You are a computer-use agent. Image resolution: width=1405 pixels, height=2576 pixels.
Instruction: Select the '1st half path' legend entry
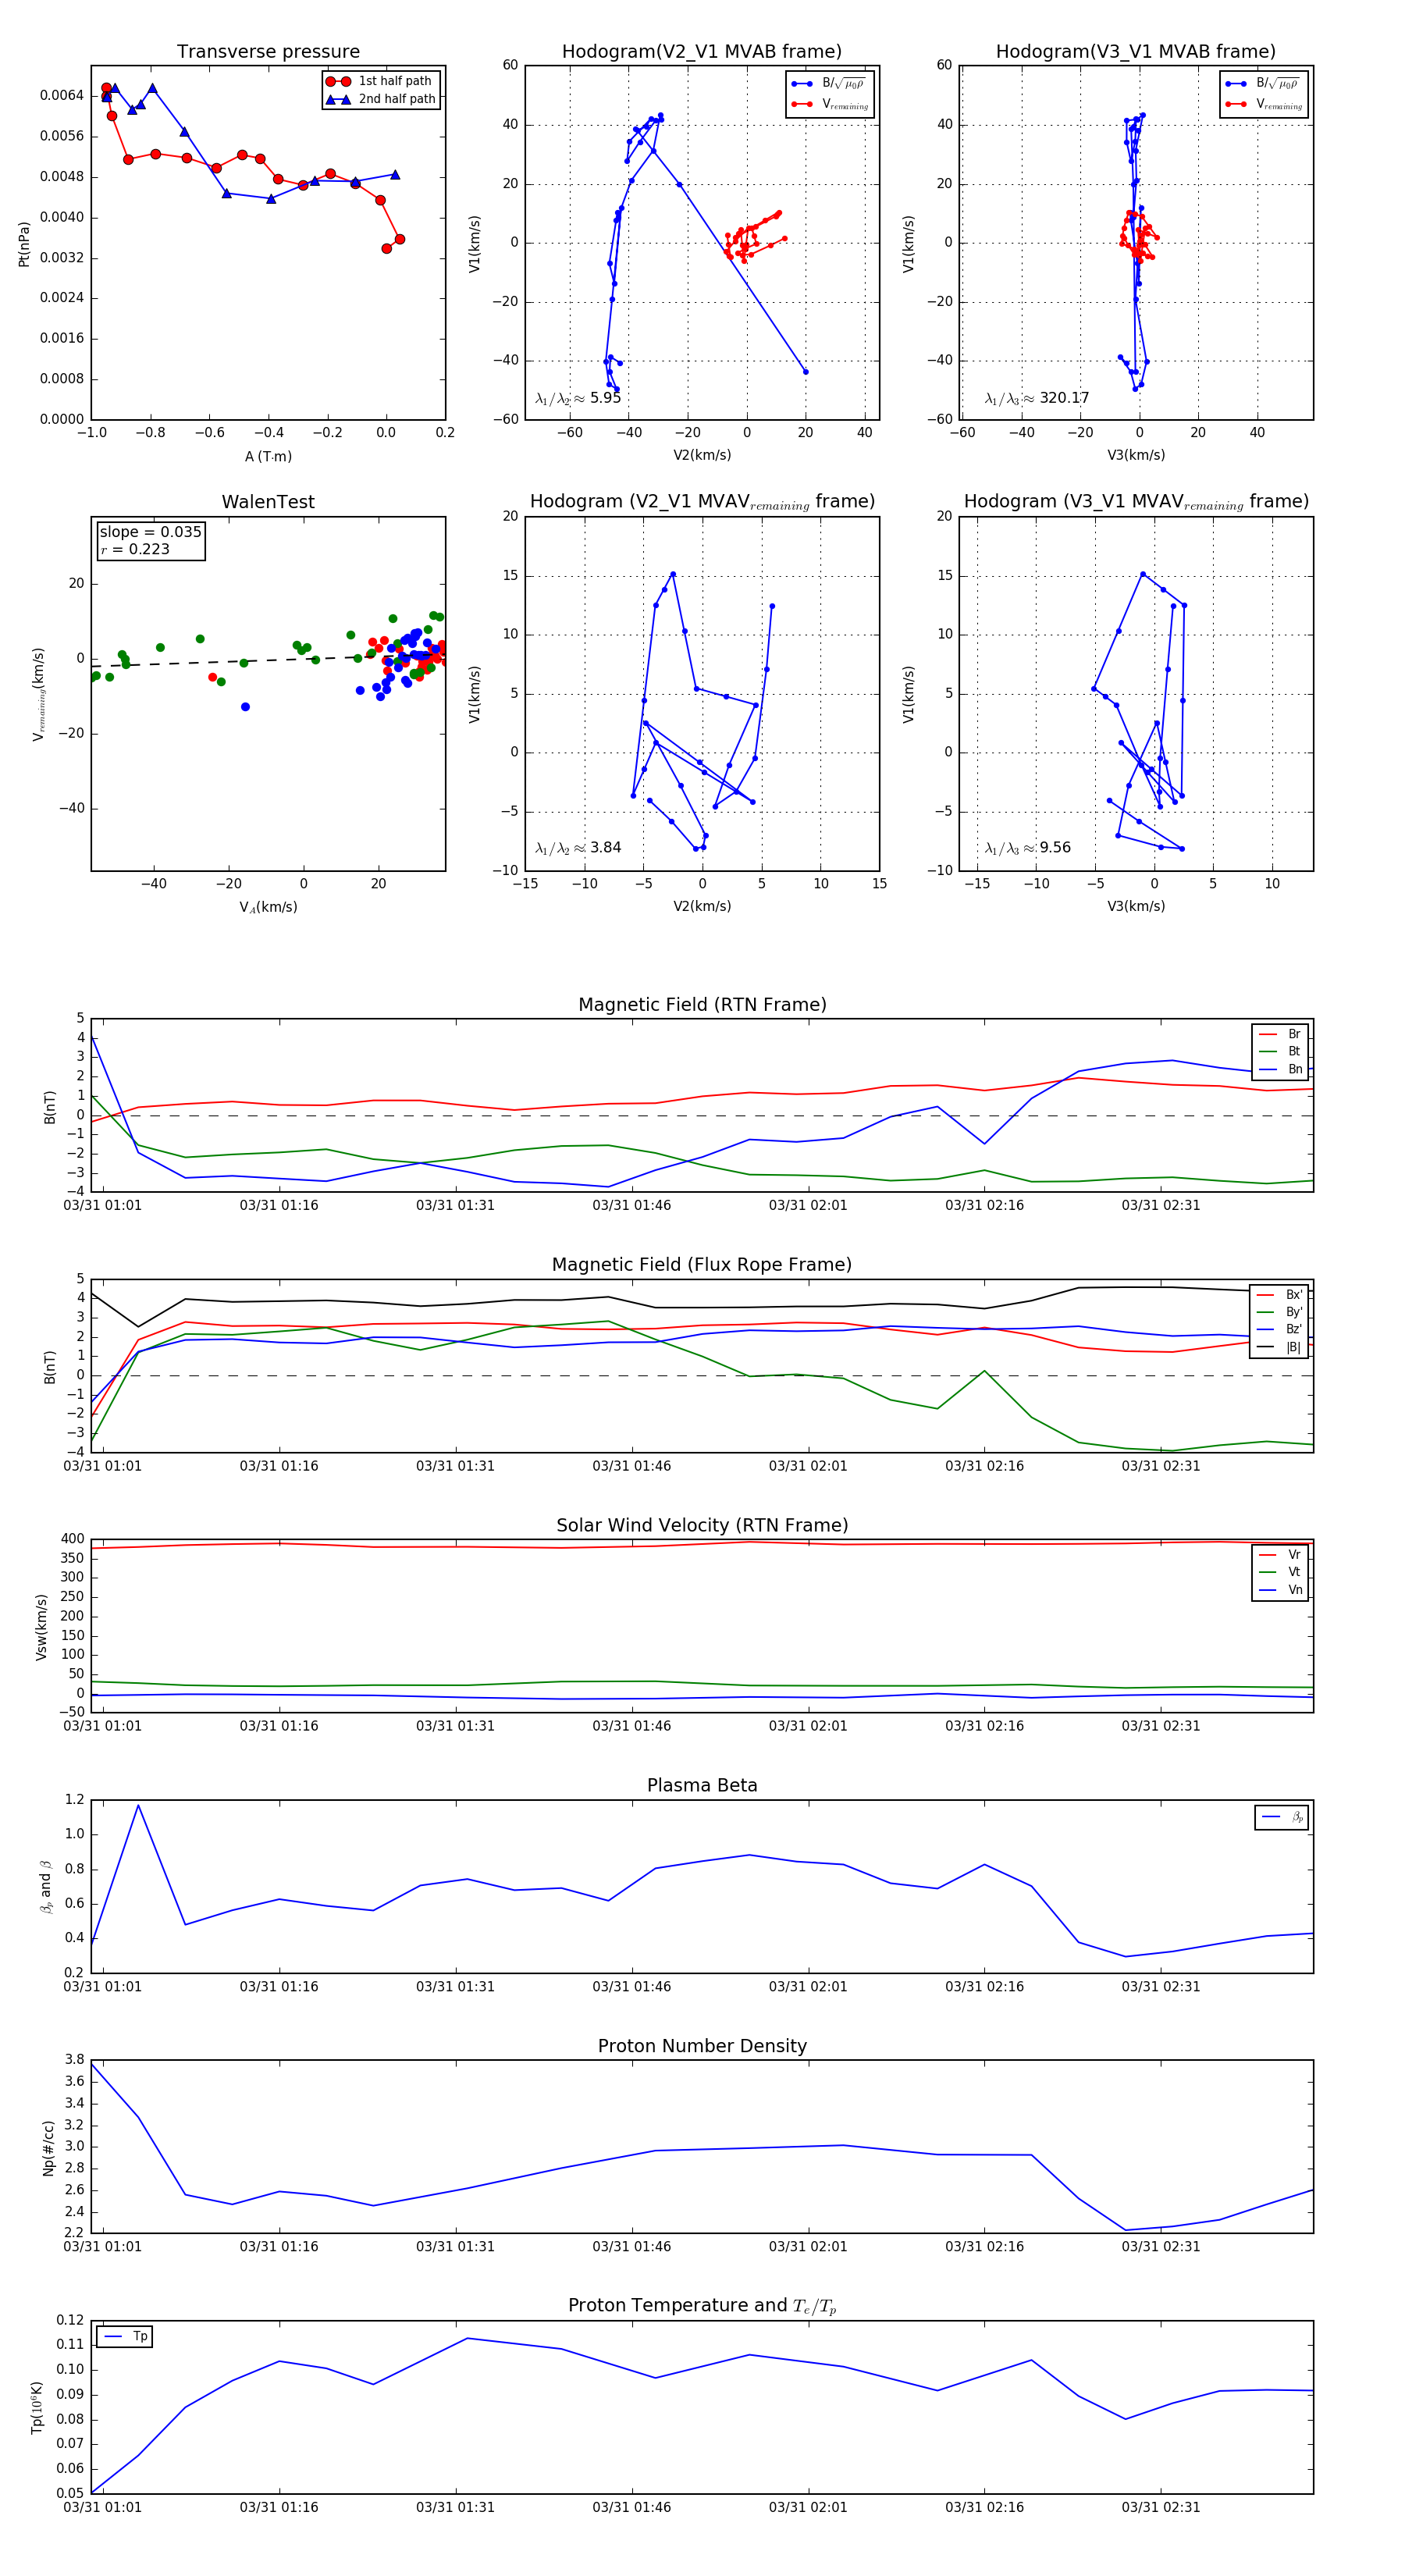(x=382, y=81)
